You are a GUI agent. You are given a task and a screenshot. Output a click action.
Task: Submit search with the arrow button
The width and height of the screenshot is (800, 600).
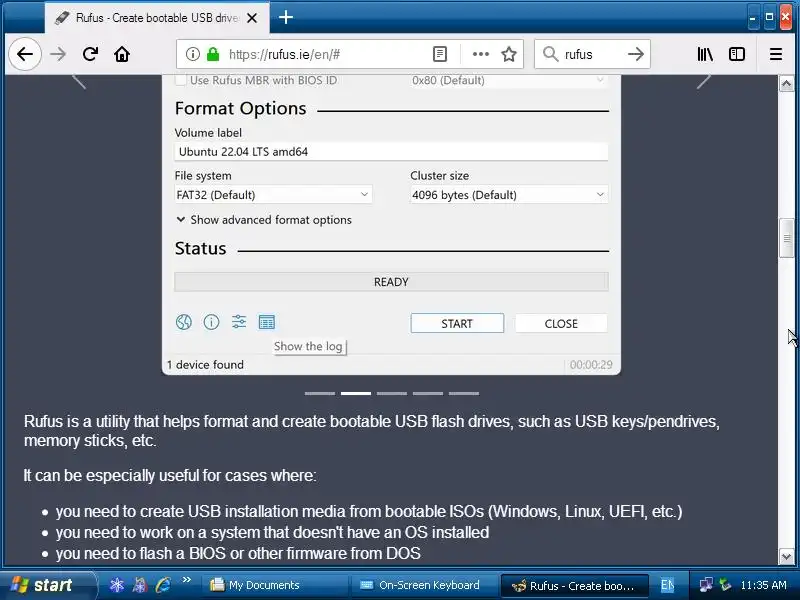[635, 54]
